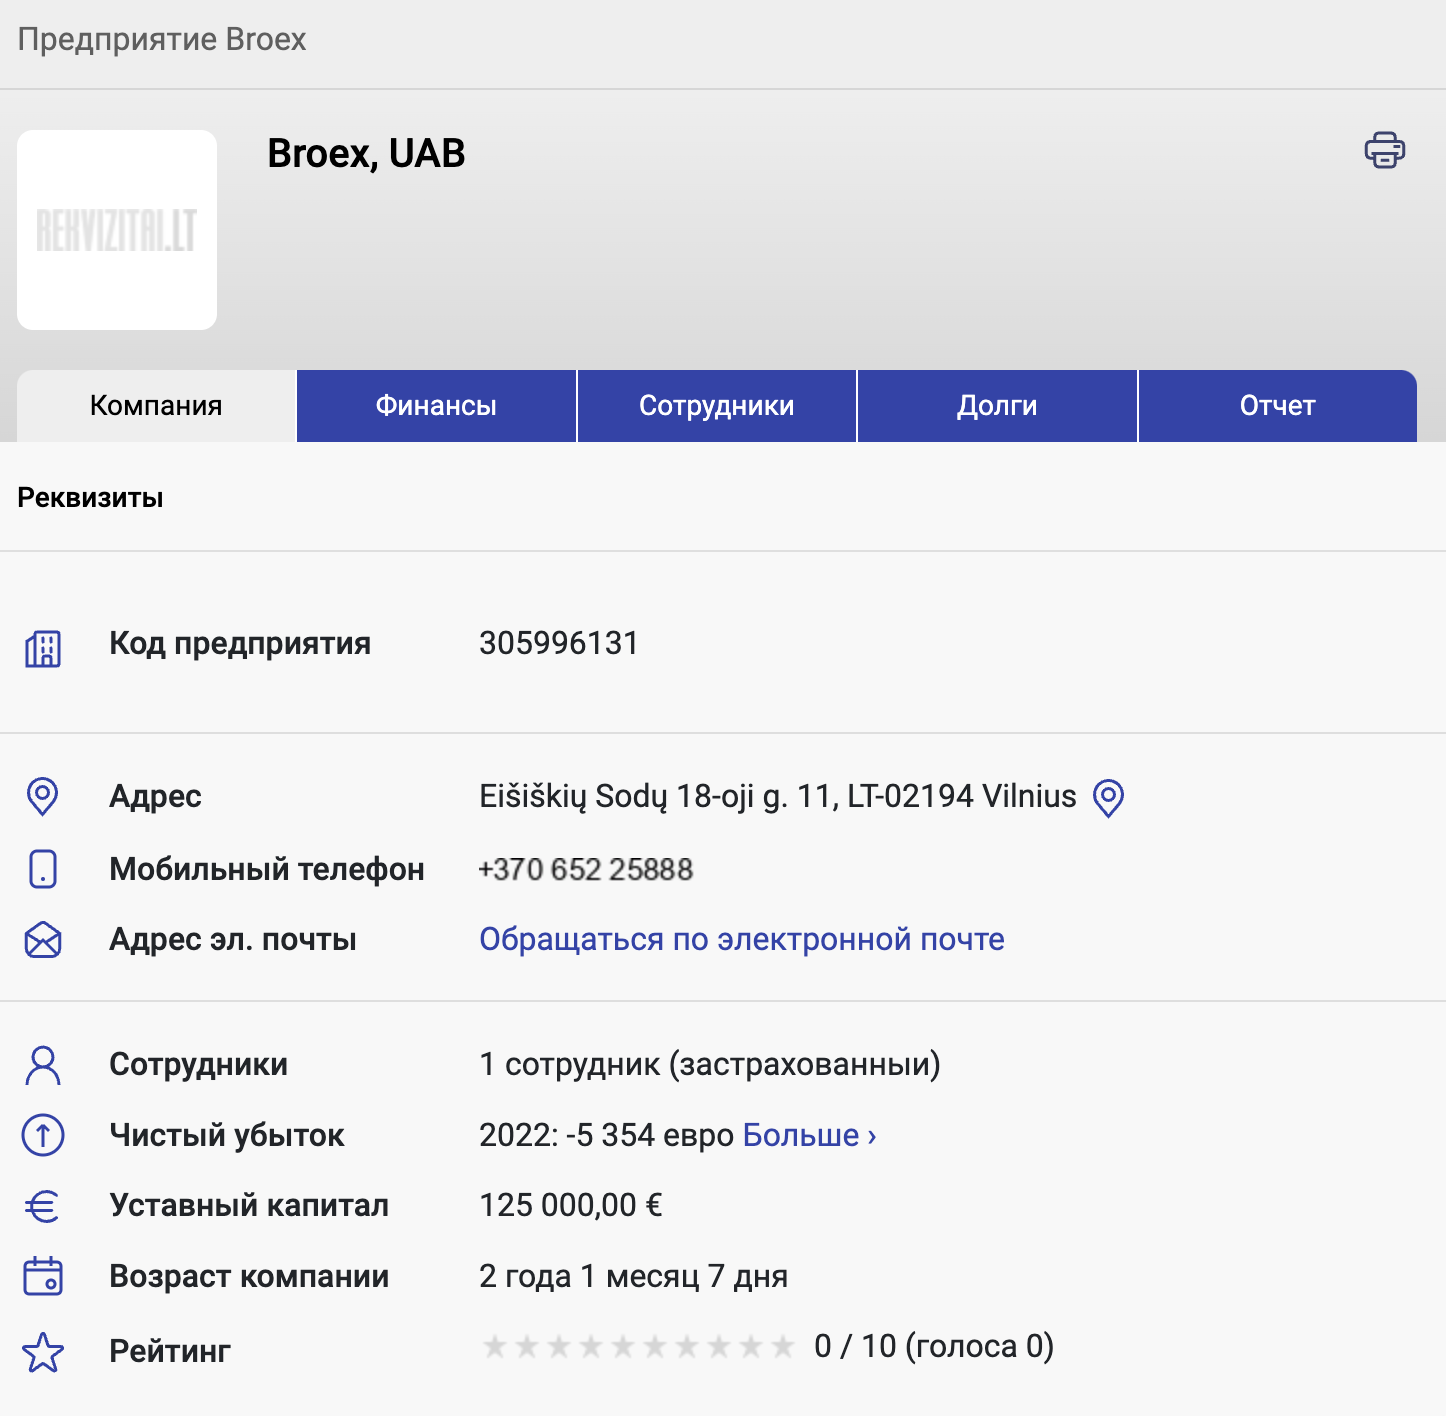
Task: Switch to the Сотрудники tab
Action: [717, 406]
